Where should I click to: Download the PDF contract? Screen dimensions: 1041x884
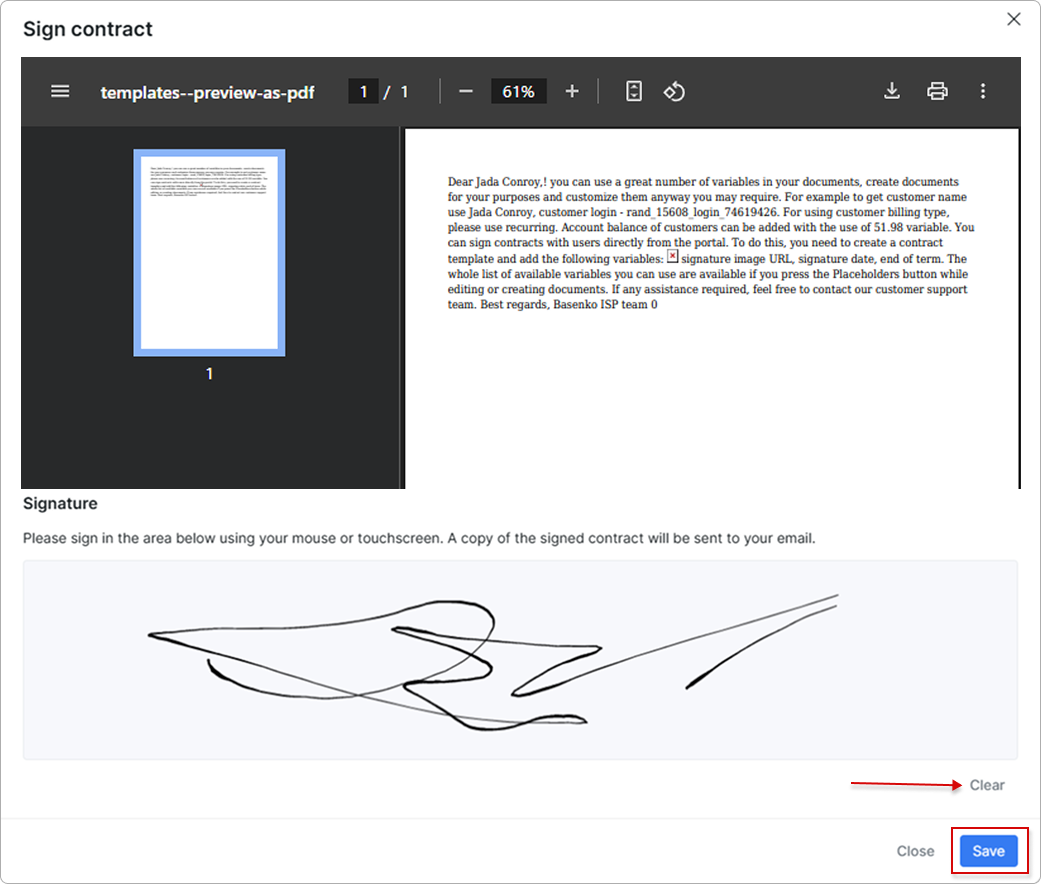pyautogui.click(x=892, y=92)
